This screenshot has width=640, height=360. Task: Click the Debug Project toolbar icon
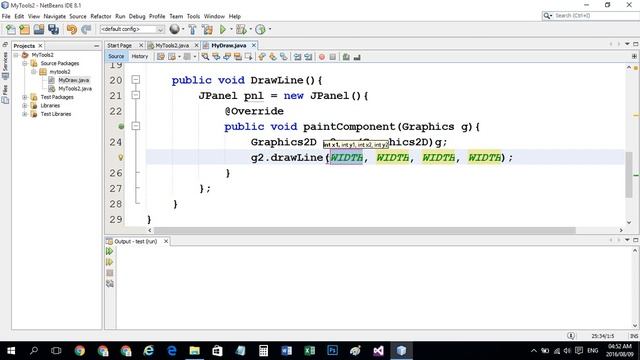(x=241, y=29)
